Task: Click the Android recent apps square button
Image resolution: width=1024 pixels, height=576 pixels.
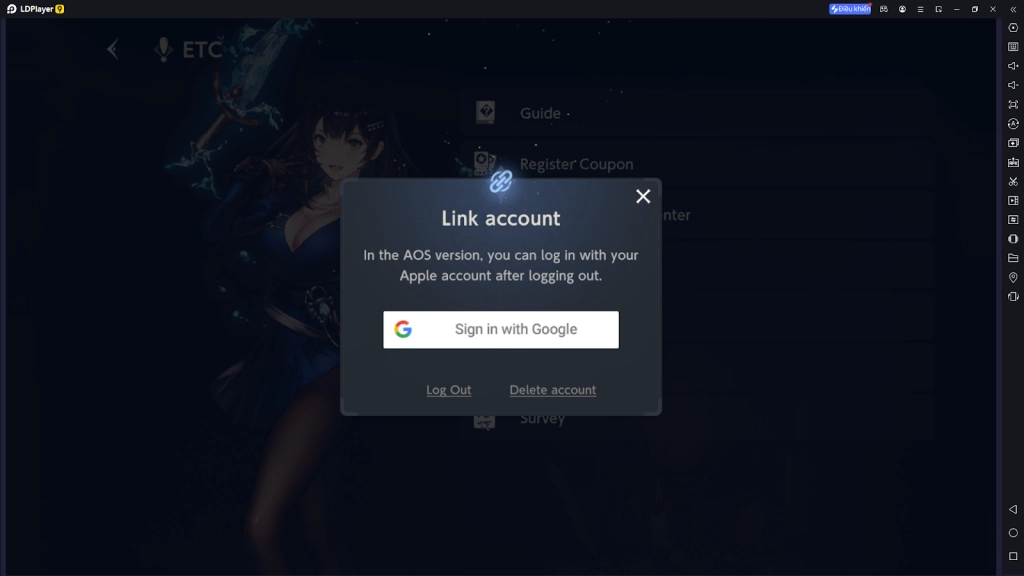Action: coord(1013,556)
